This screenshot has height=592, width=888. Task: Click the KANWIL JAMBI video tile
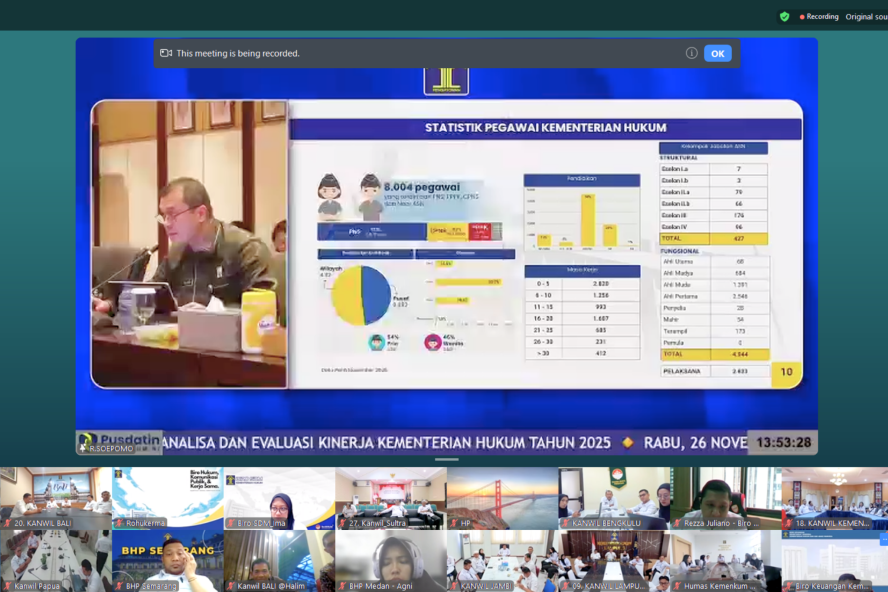(502, 560)
